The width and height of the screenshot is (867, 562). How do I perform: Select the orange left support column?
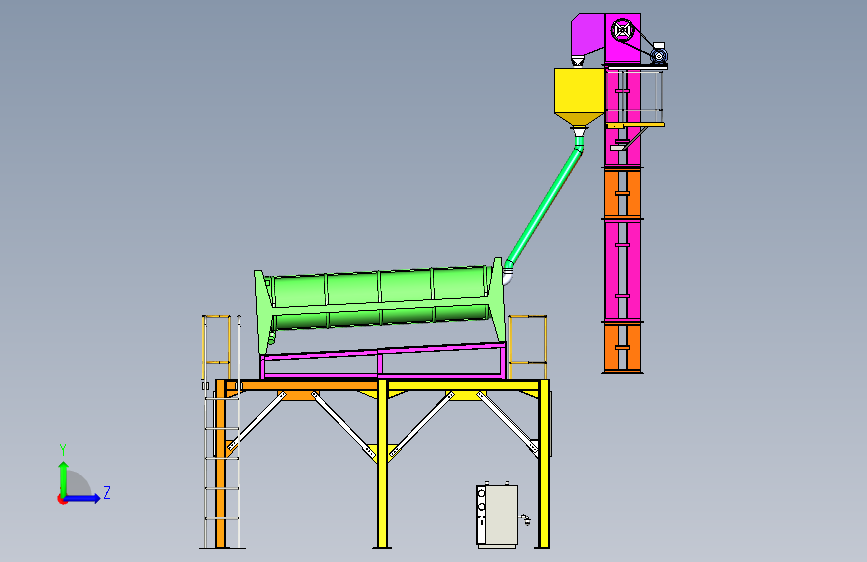point(220,464)
